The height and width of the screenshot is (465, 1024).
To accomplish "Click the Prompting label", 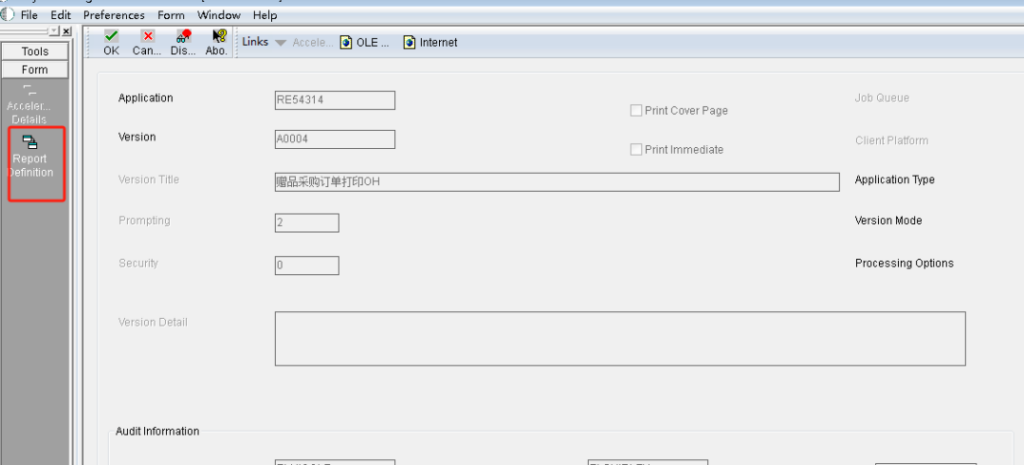I will tap(144, 221).
